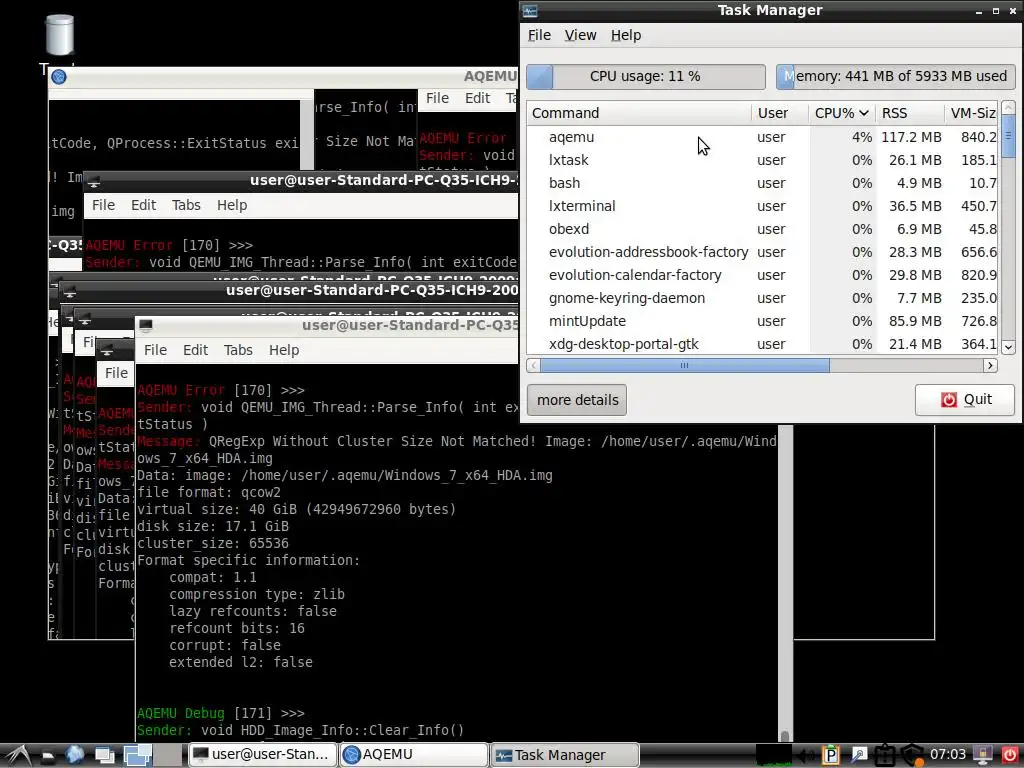Sort processes by the Command column

(x=639, y=113)
